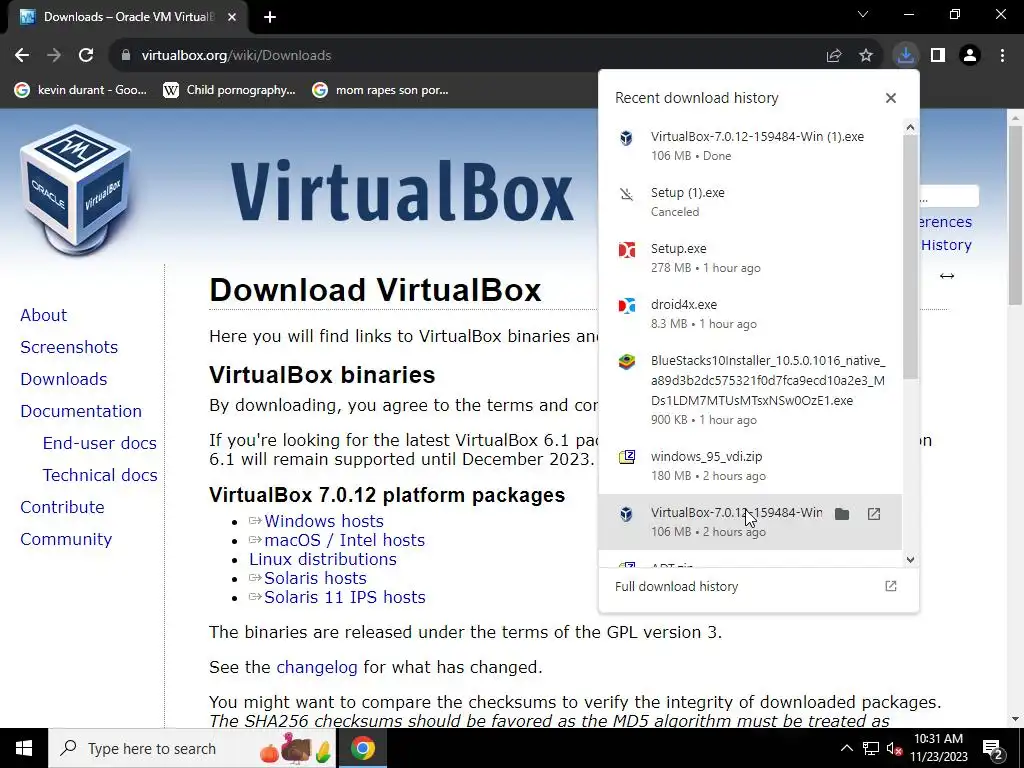Viewport: 1024px width, 768px height.
Task: Click the red Setup.exe file icon
Action: [x=626, y=250]
